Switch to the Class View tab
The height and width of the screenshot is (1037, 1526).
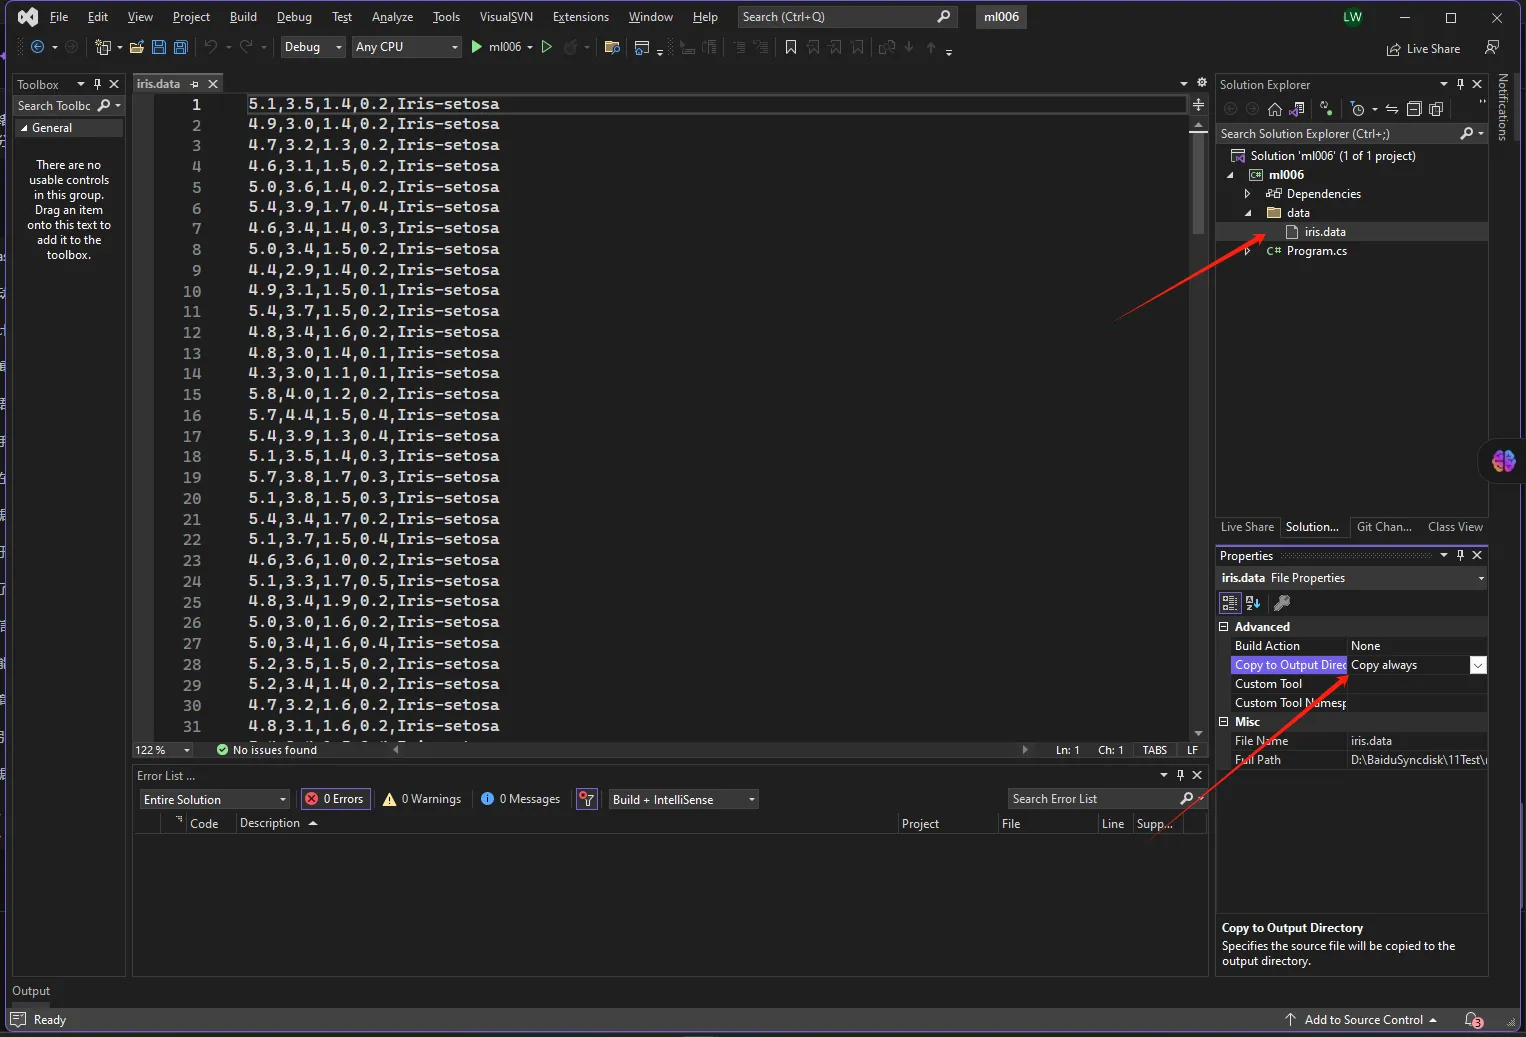point(1454,527)
